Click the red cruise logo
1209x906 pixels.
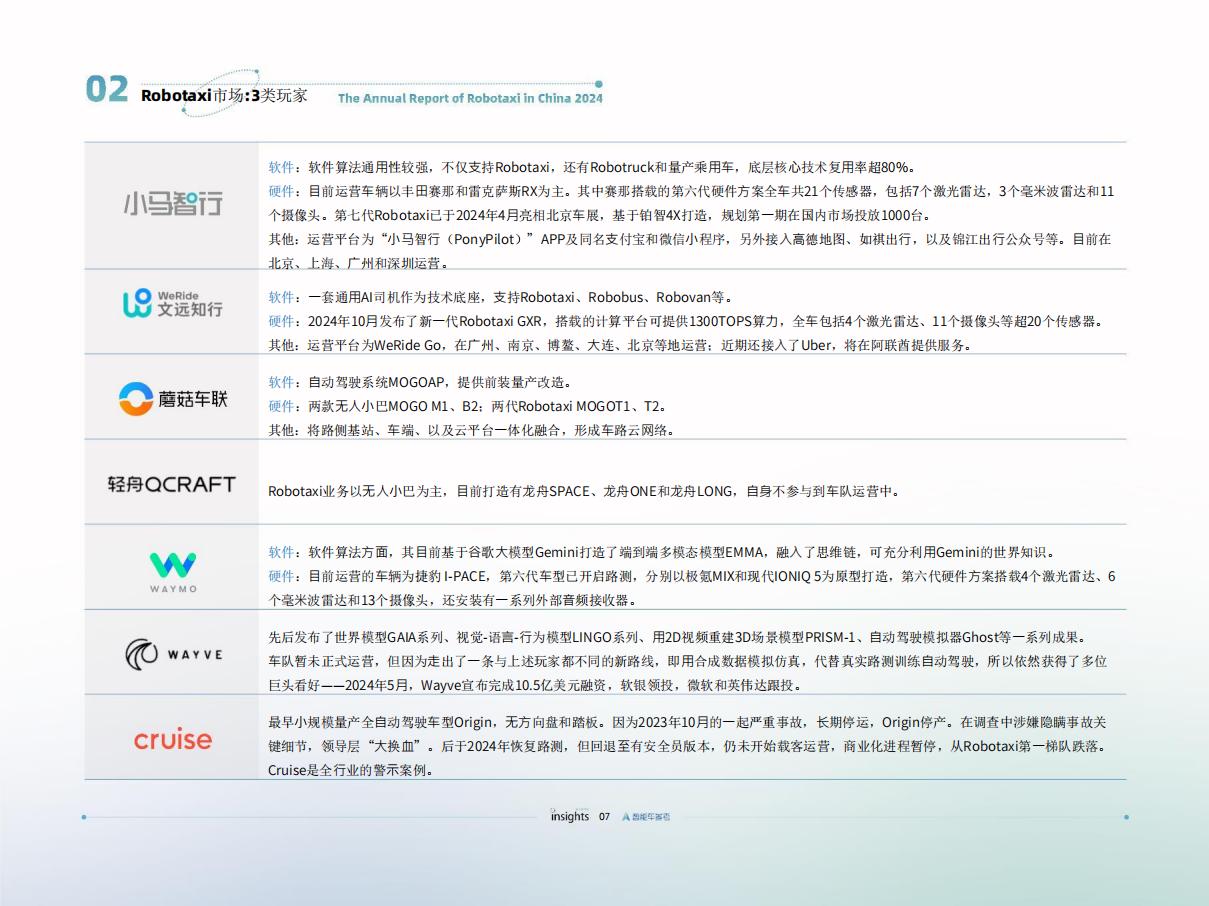[x=173, y=740]
